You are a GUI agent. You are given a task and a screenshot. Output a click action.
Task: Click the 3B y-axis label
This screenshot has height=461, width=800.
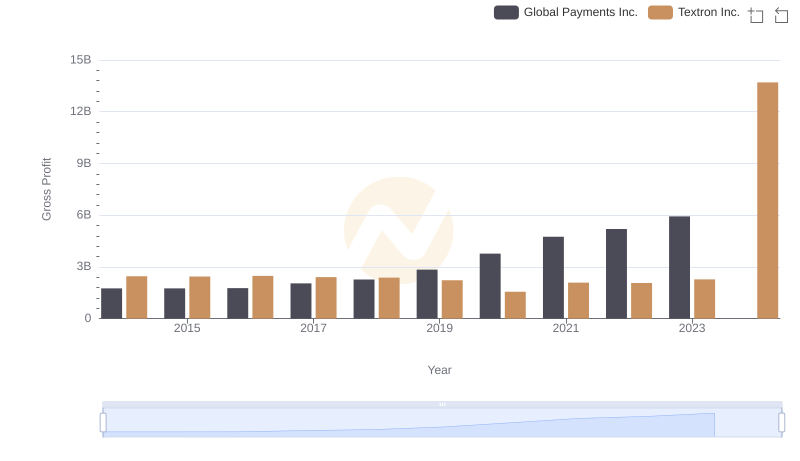coord(84,266)
